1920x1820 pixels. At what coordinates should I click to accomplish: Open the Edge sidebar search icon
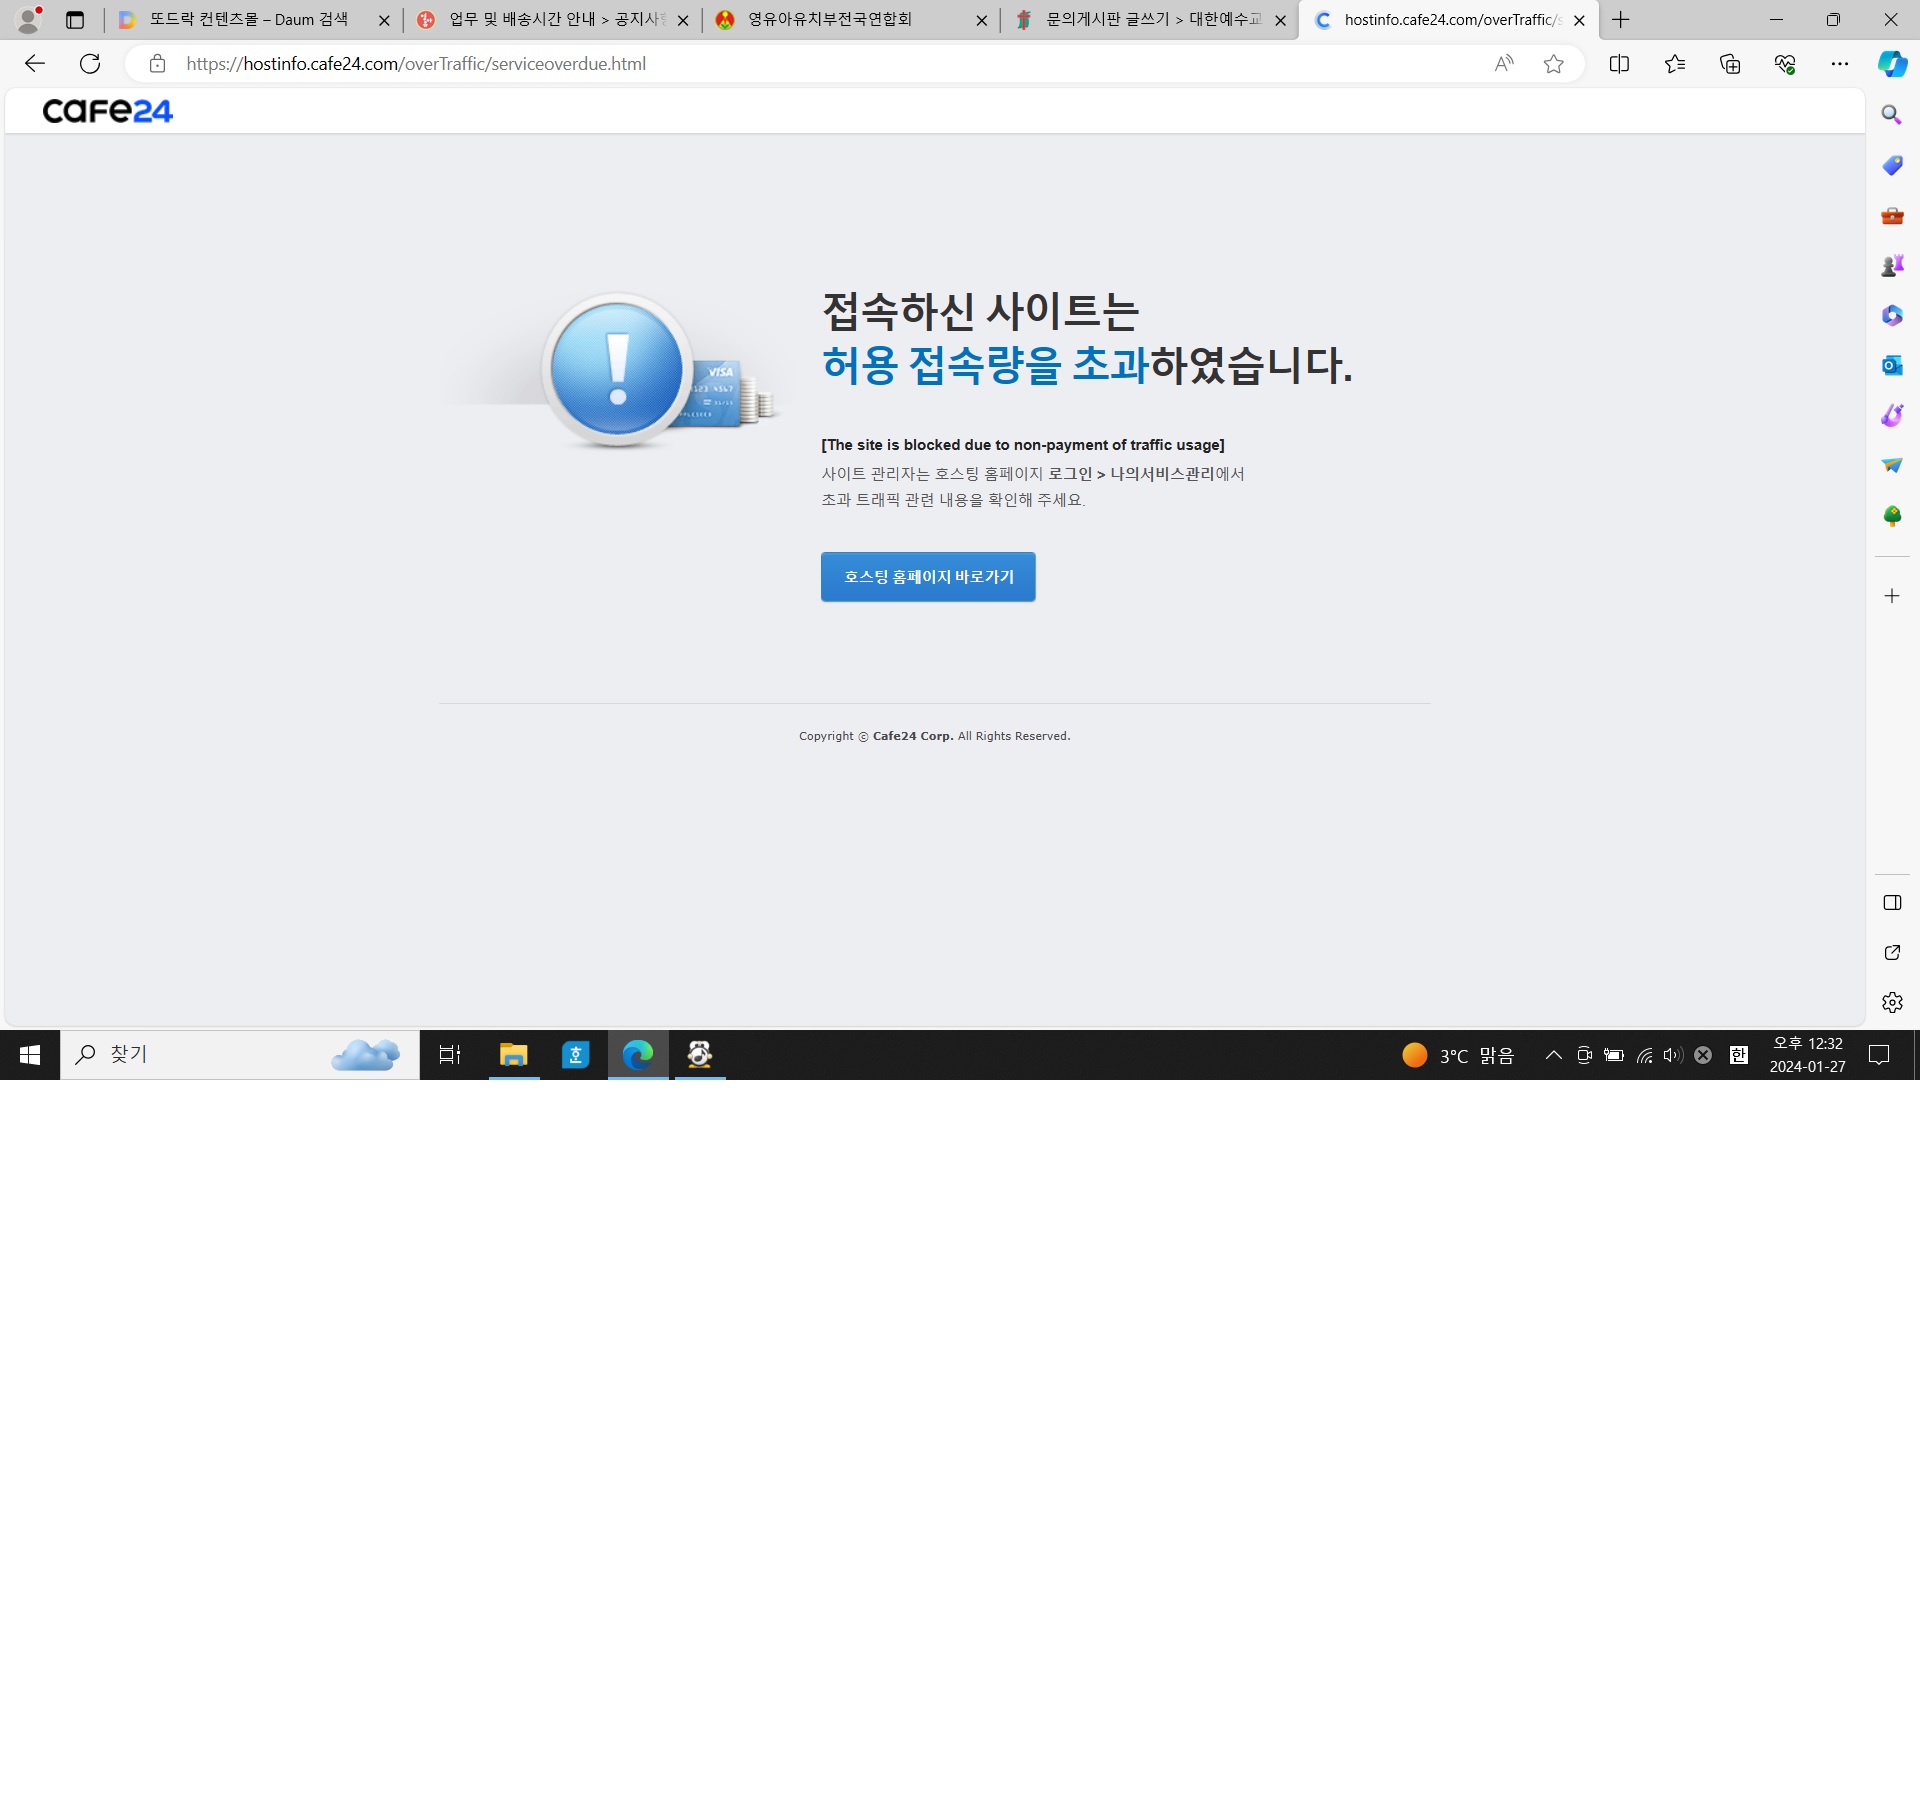point(1891,115)
